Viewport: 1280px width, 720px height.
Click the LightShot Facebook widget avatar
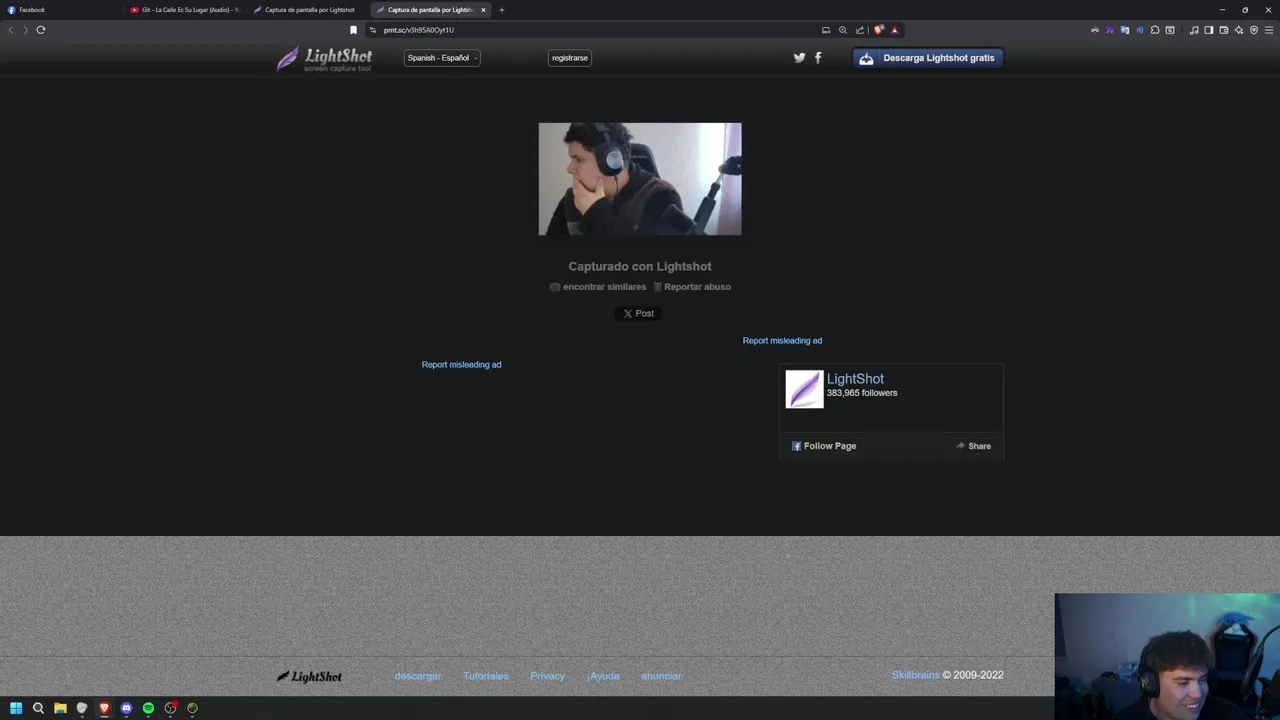click(804, 389)
